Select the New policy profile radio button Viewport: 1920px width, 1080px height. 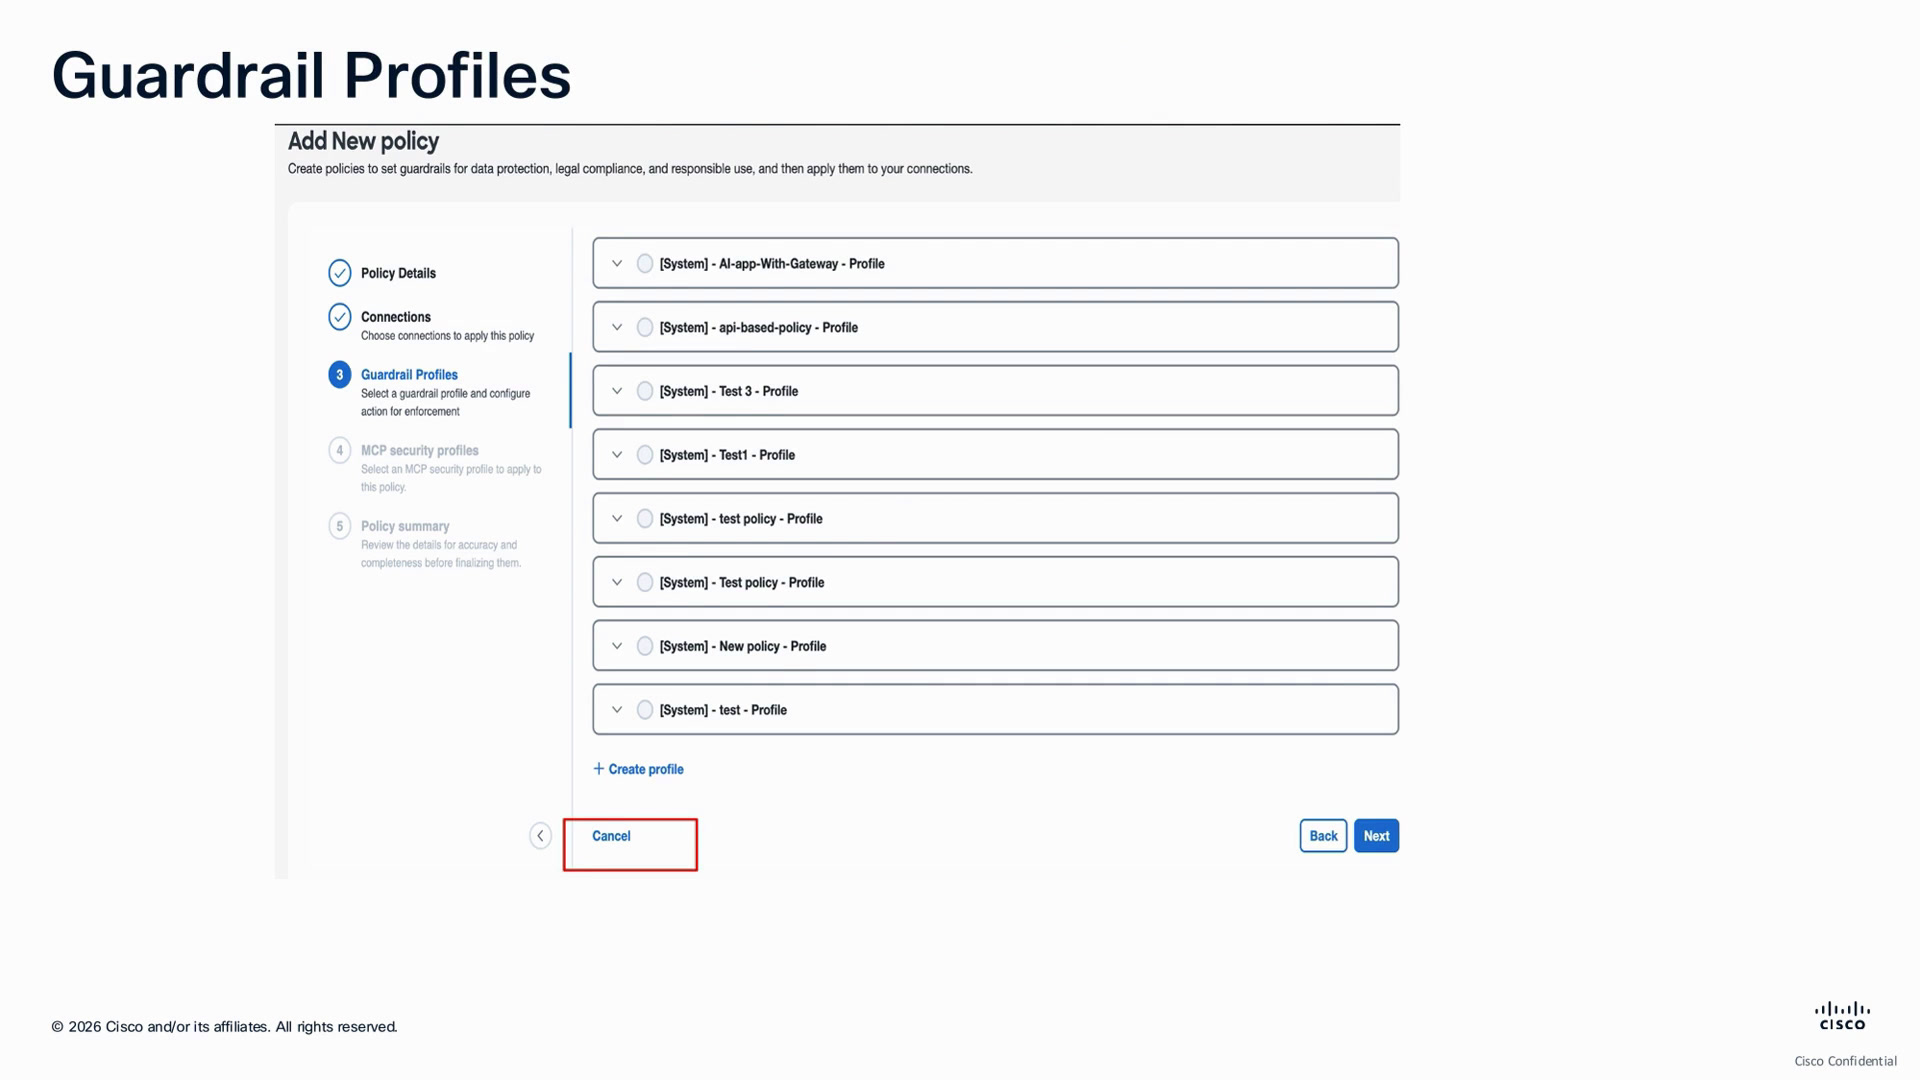[645, 646]
